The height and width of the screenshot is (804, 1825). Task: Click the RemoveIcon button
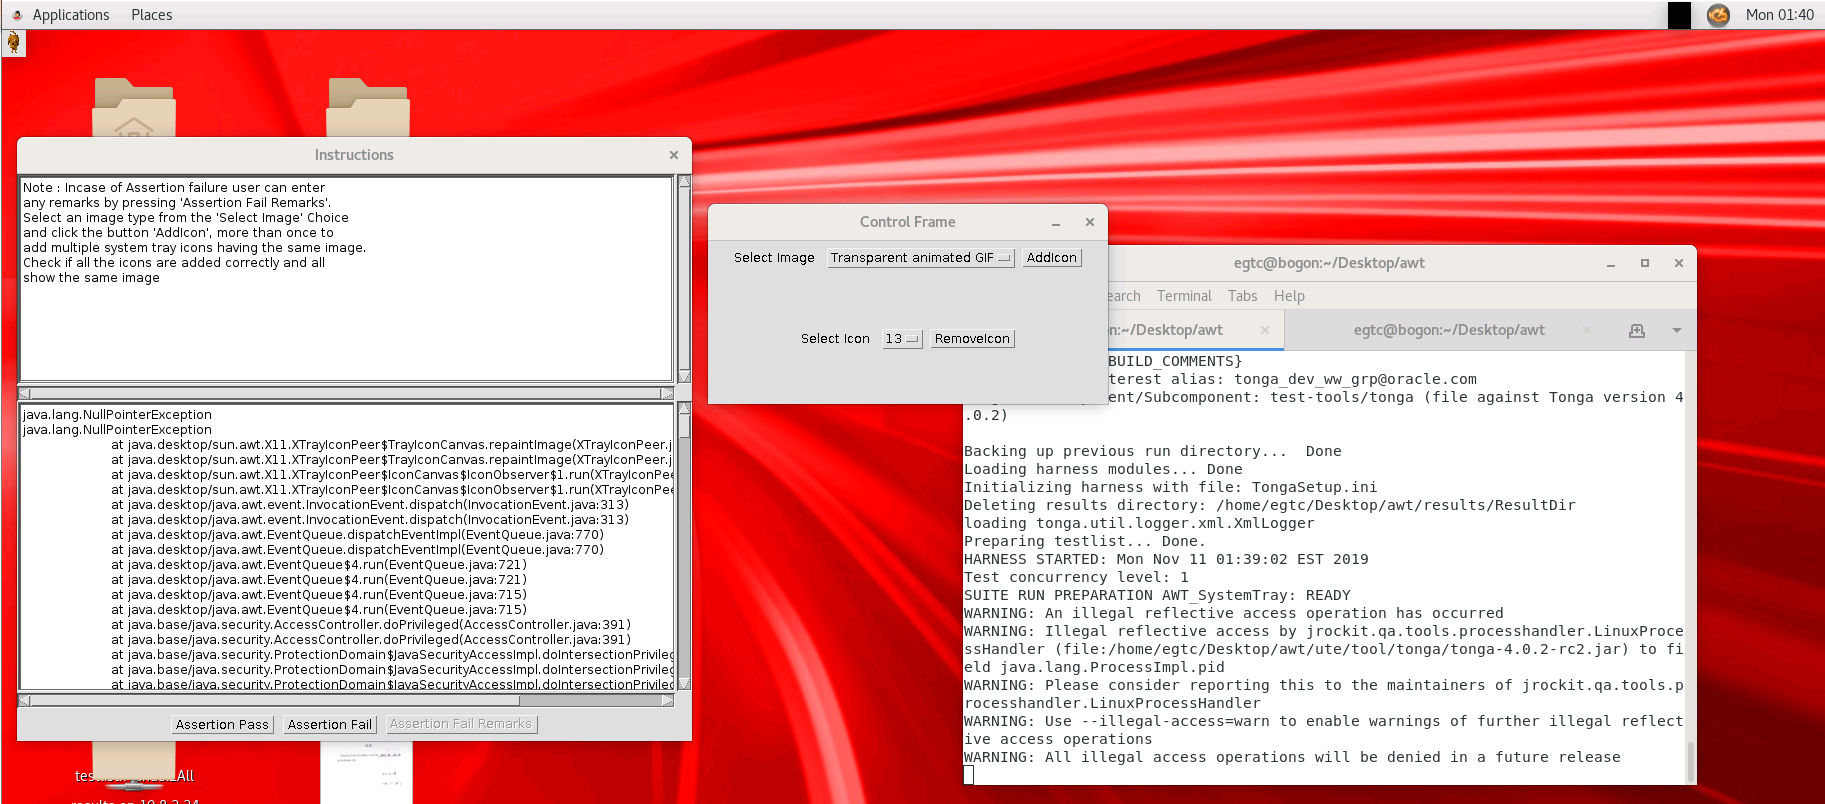click(971, 339)
